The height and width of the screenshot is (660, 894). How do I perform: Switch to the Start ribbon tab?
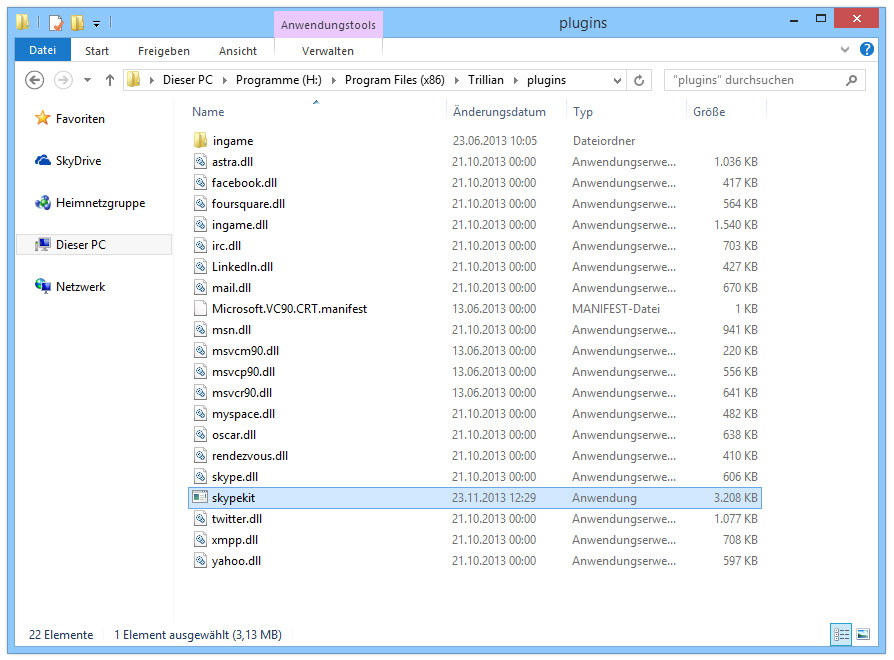coord(97,51)
